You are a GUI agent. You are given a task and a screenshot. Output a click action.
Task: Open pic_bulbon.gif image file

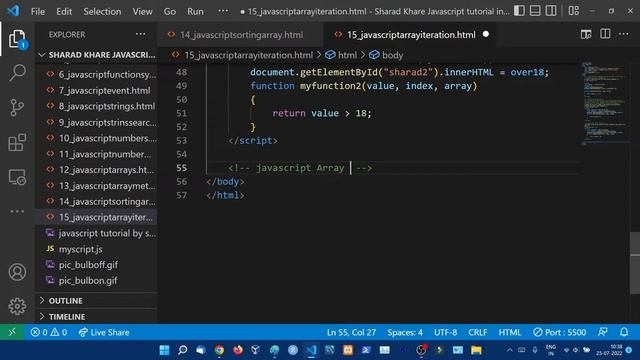click(x=97, y=280)
